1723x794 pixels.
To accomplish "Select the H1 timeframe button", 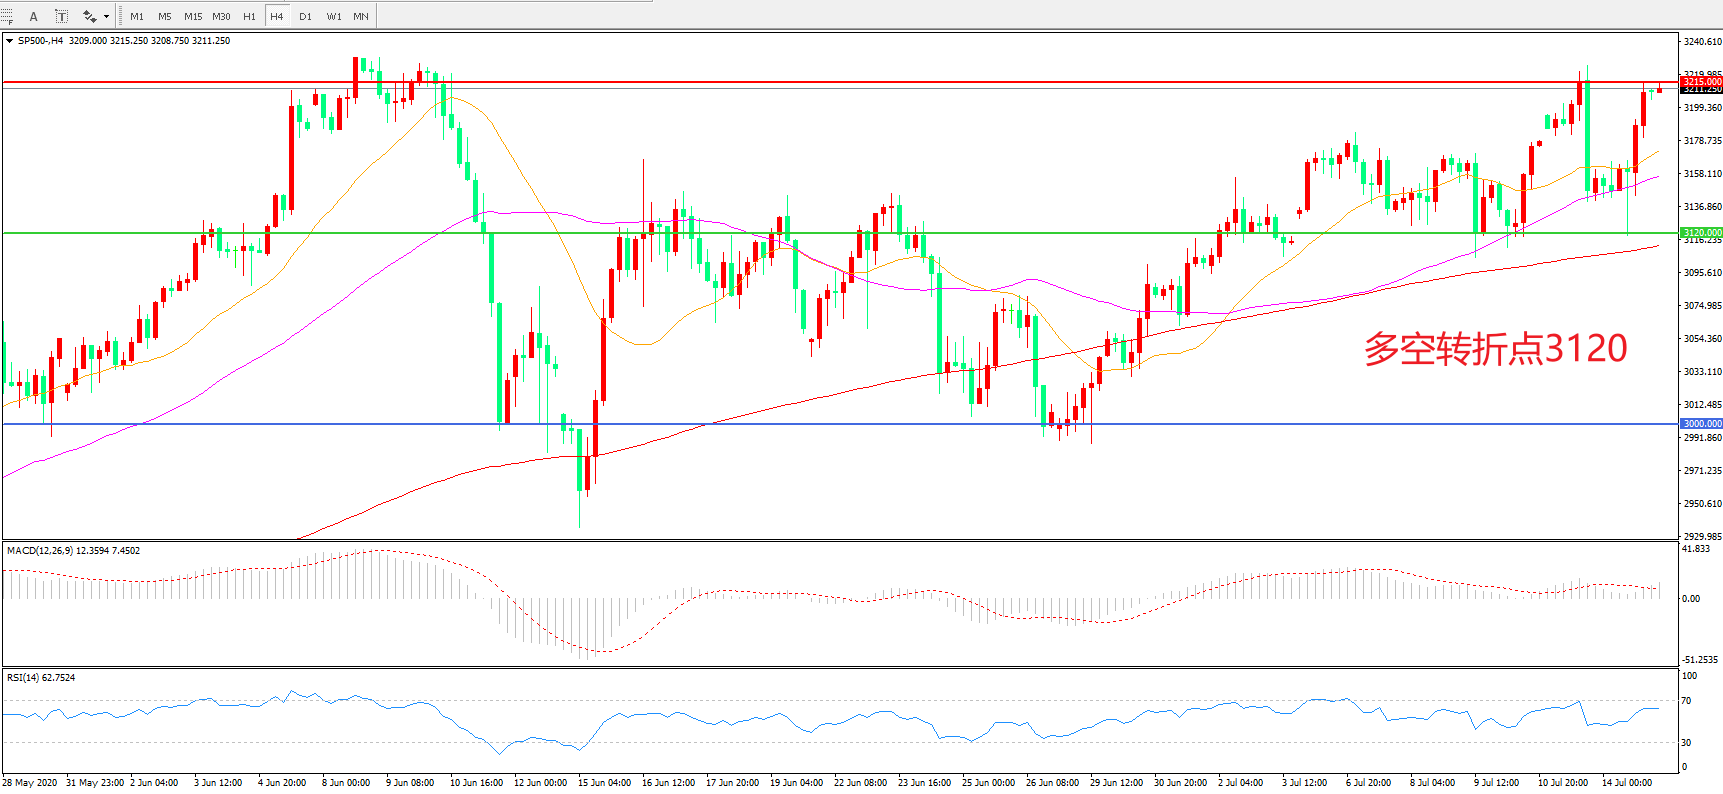I will pyautogui.click(x=249, y=16).
